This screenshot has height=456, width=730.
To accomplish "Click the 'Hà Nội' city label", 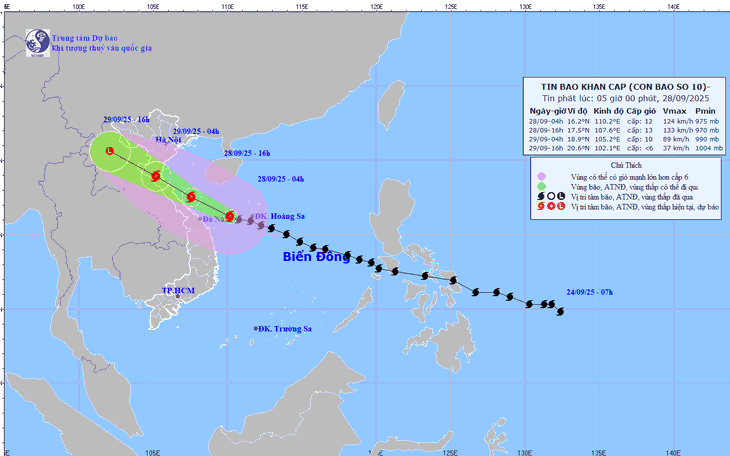I will click(168, 140).
